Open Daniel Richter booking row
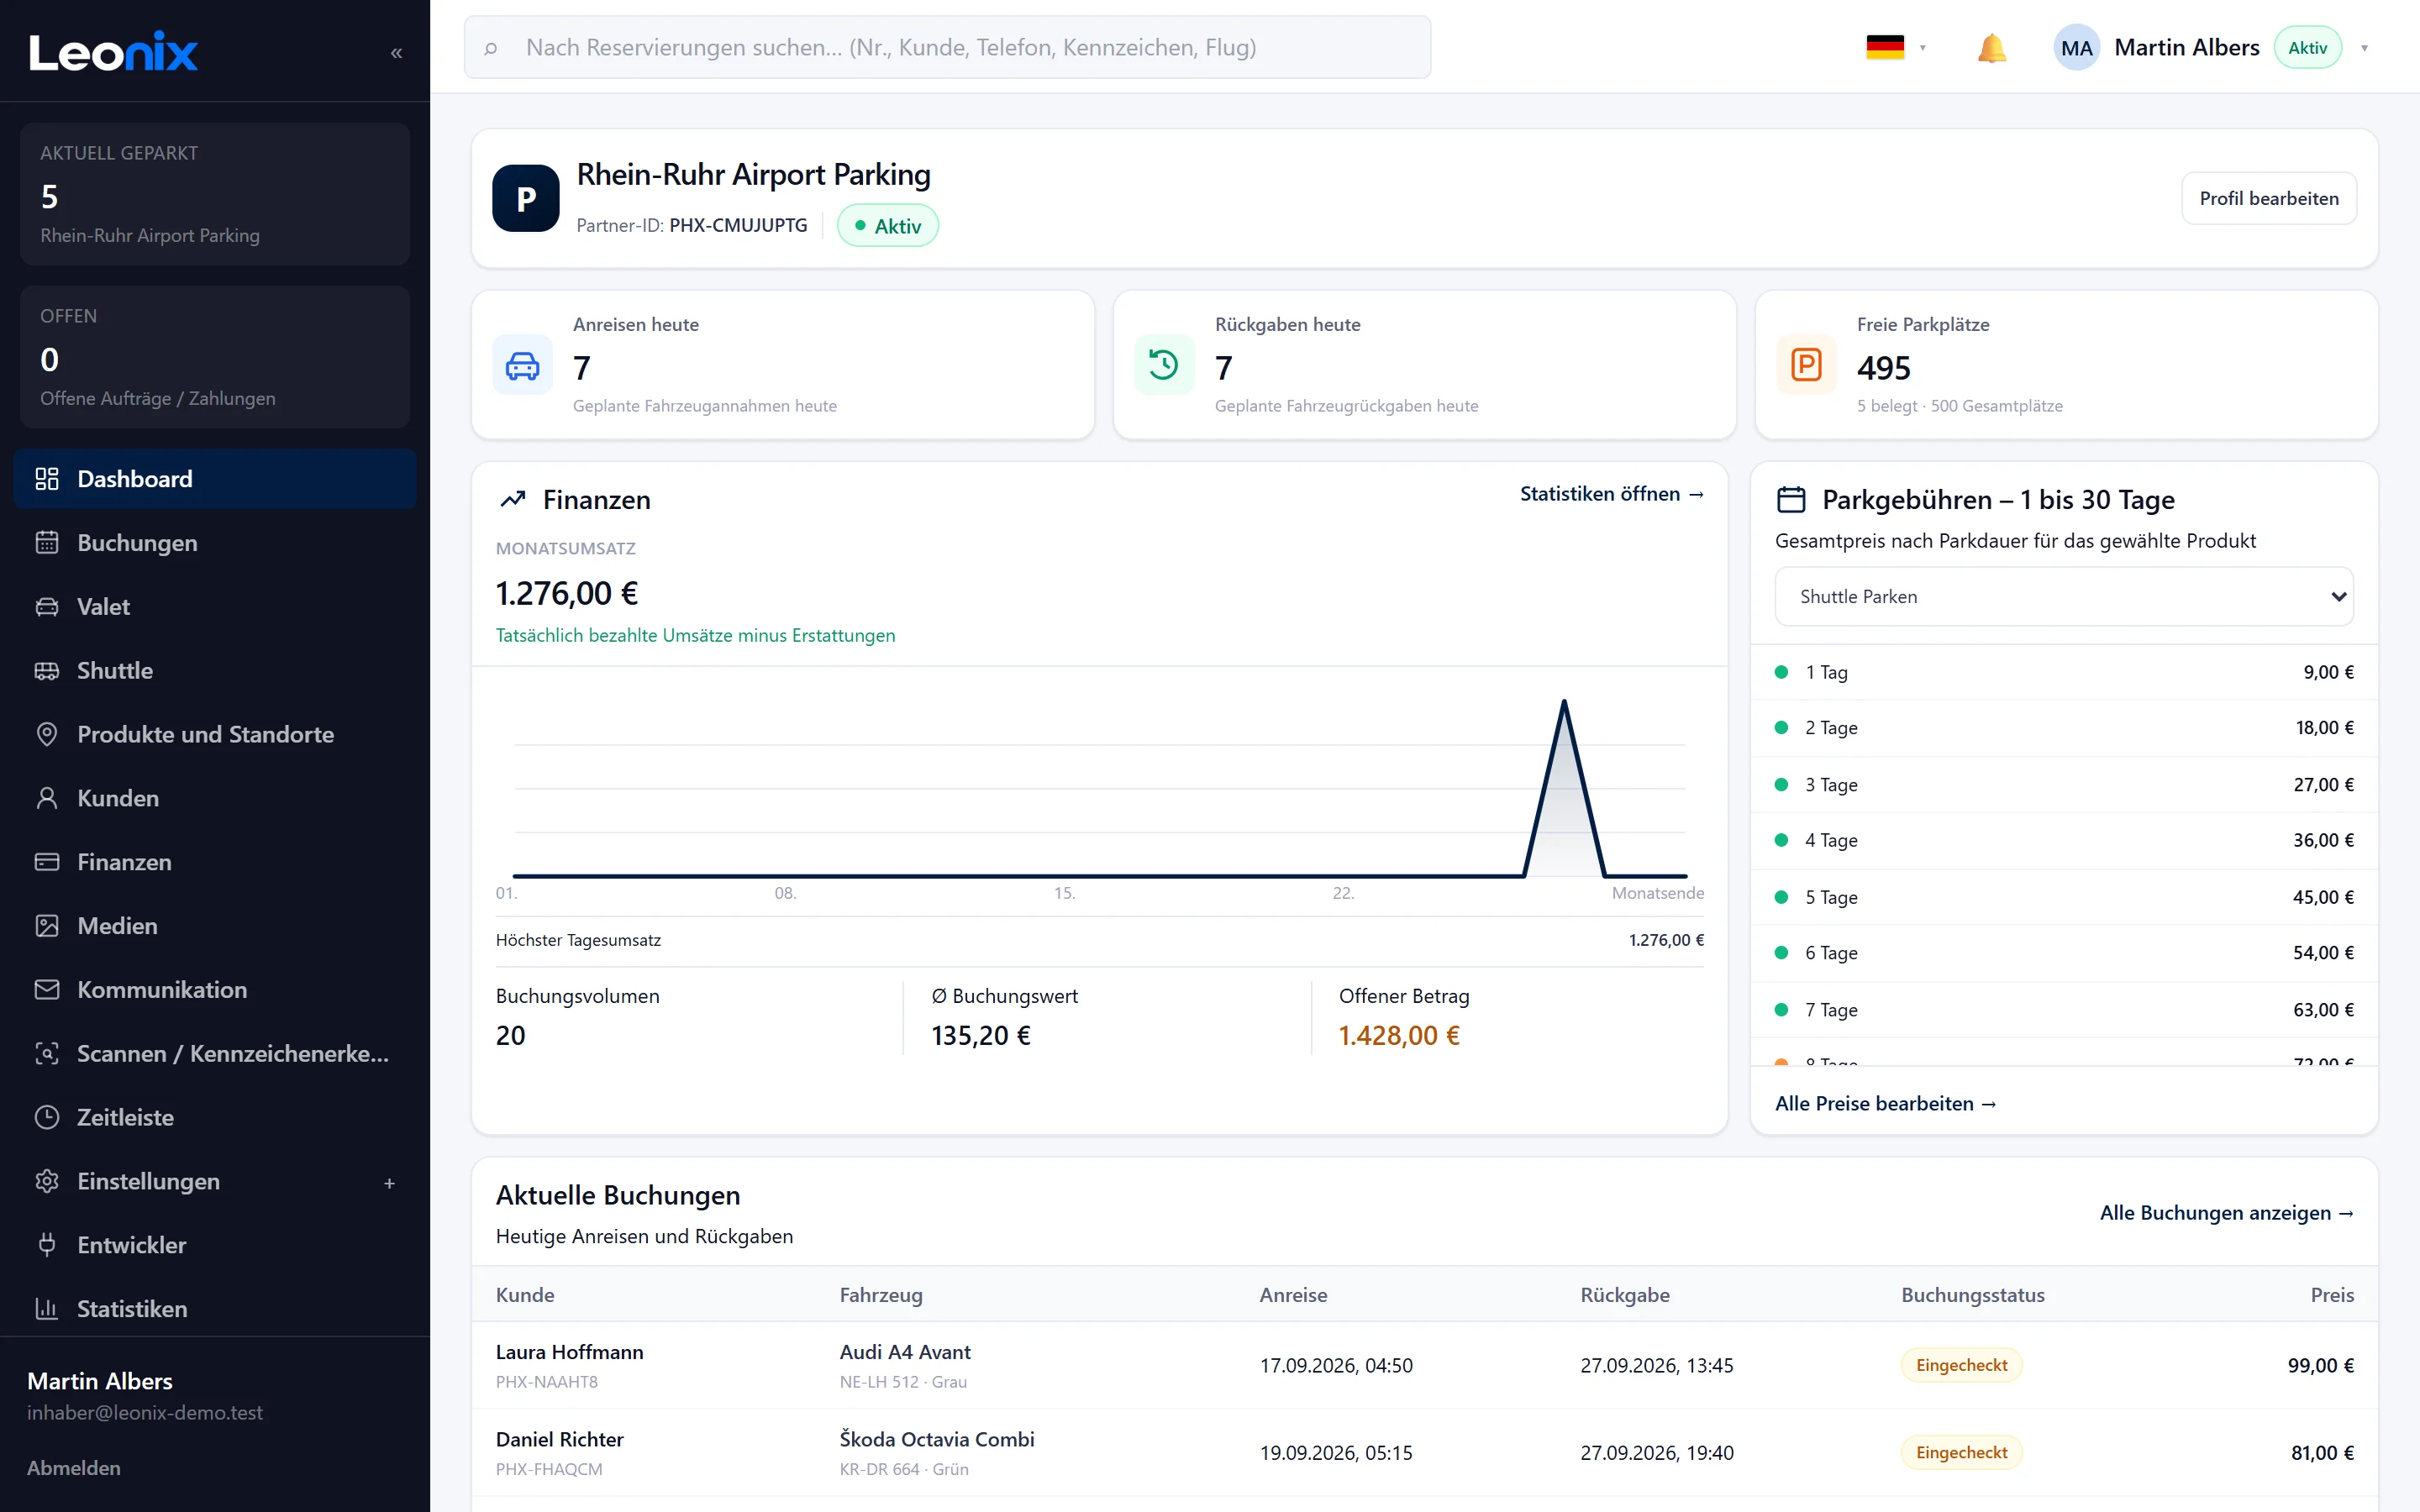The height and width of the screenshot is (1512, 2420). (x=1424, y=1453)
